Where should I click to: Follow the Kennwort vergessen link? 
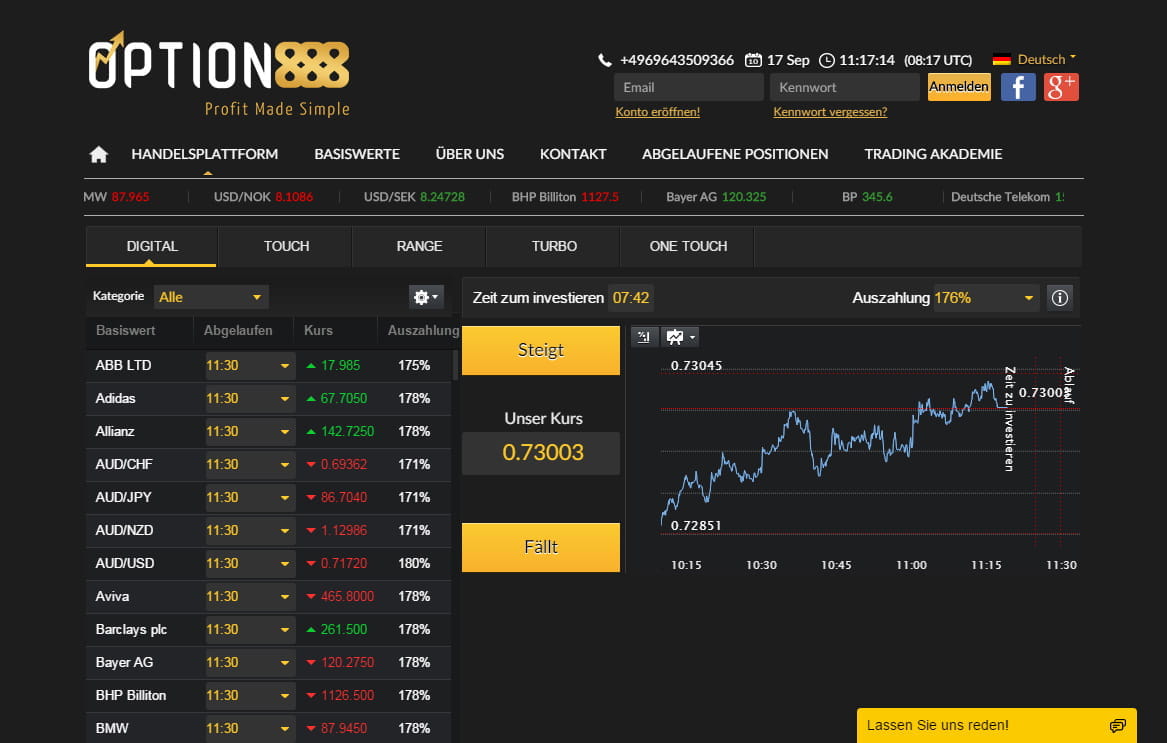(830, 112)
